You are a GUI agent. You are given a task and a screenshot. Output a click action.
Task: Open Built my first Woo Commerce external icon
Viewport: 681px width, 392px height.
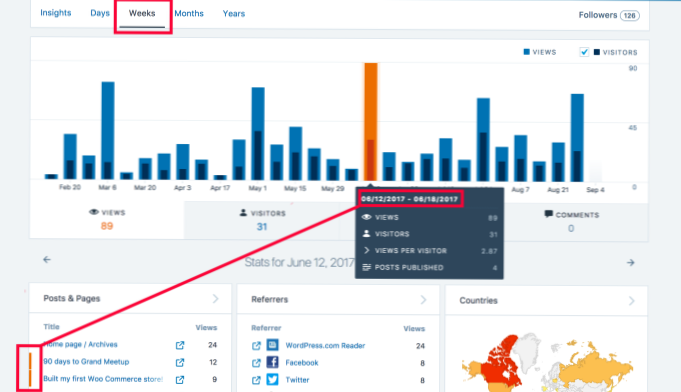pos(180,380)
